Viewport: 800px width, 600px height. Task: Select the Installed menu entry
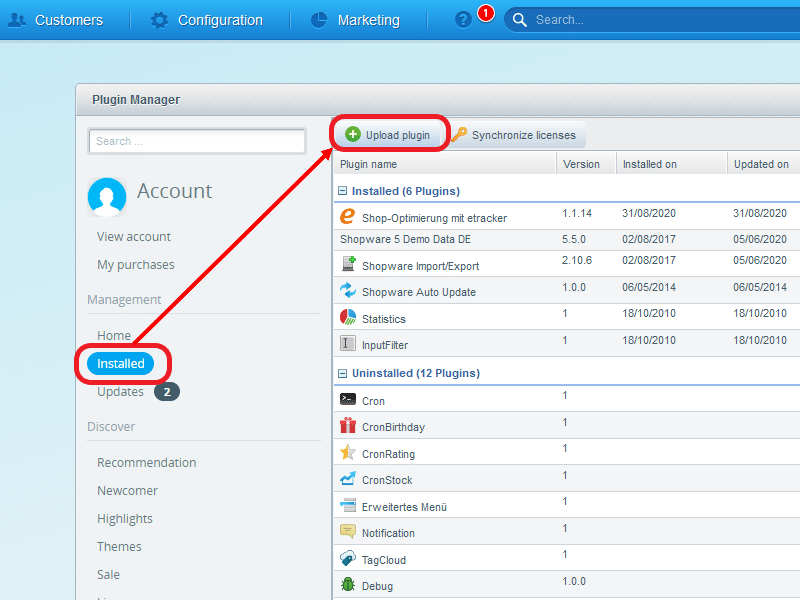pyautogui.click(x=120, y=363)
